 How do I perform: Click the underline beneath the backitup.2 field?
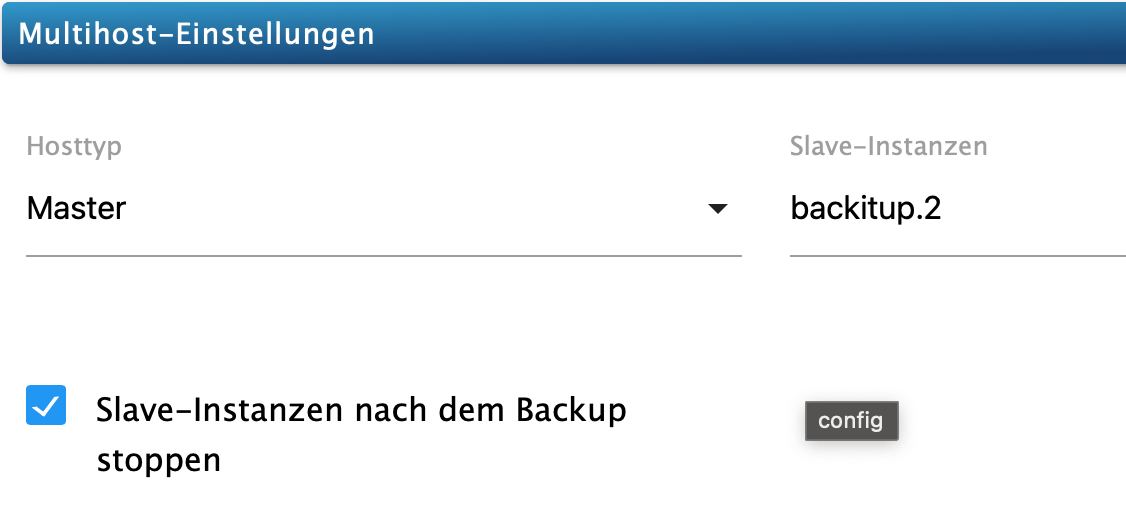coord(956,256)
